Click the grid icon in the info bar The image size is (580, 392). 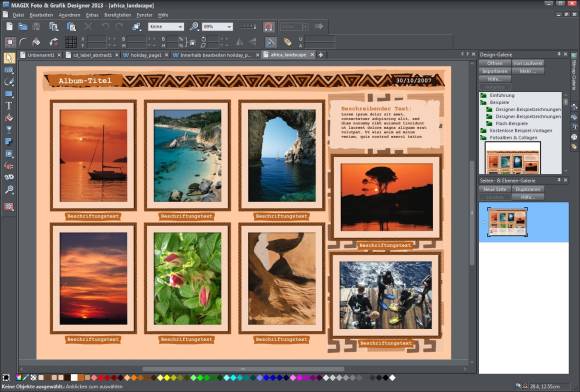[71, 42]
